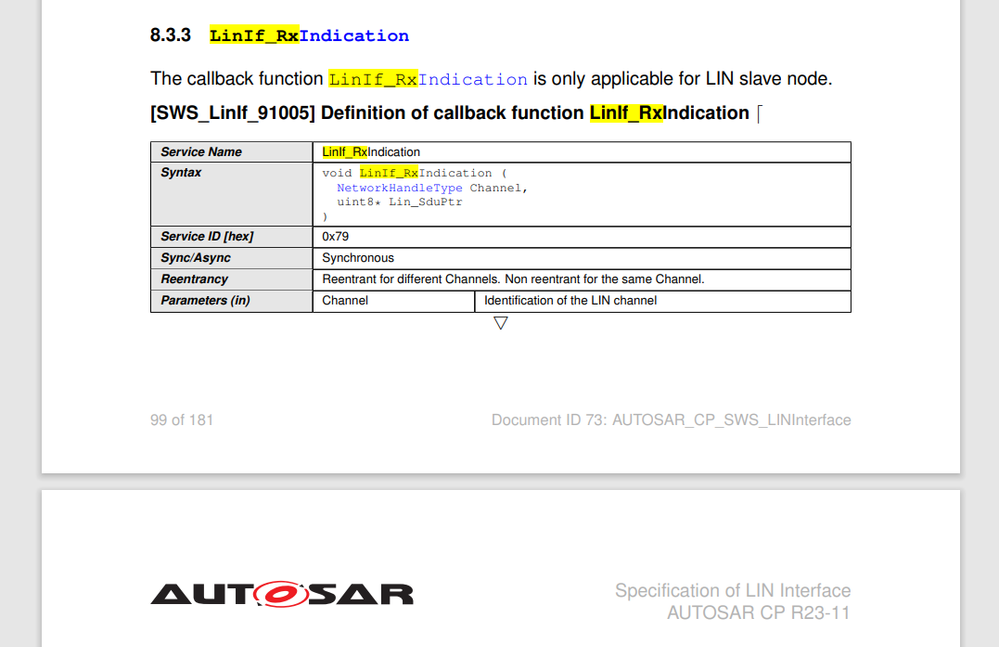Click the red O emblem in the AUTOSAR logo
999x647 pixels.
click(x=280, y=594)
